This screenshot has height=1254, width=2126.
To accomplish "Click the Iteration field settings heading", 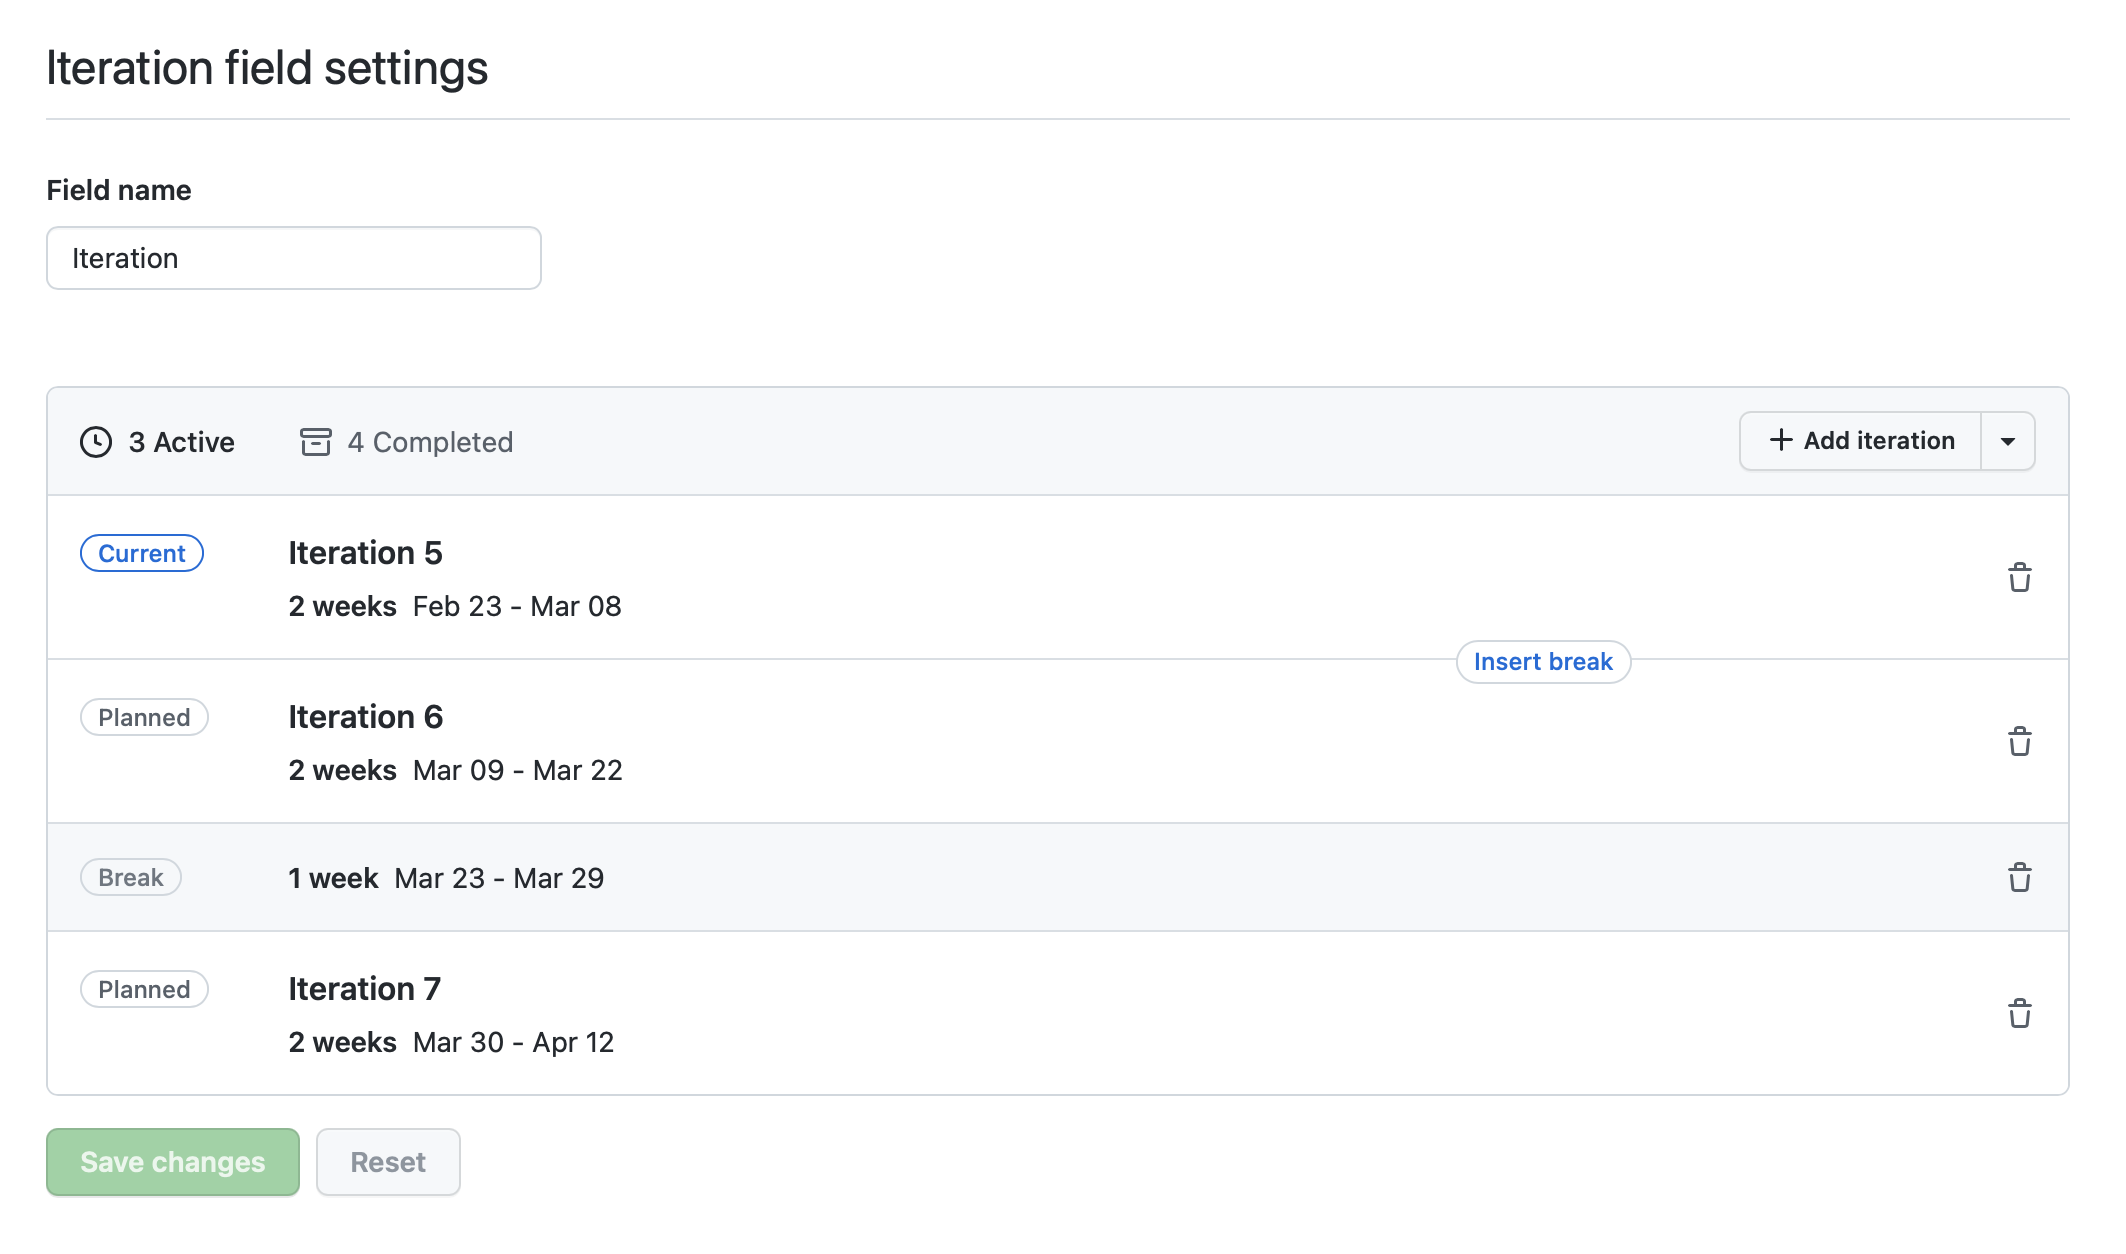I will click(x=267, y=68).
